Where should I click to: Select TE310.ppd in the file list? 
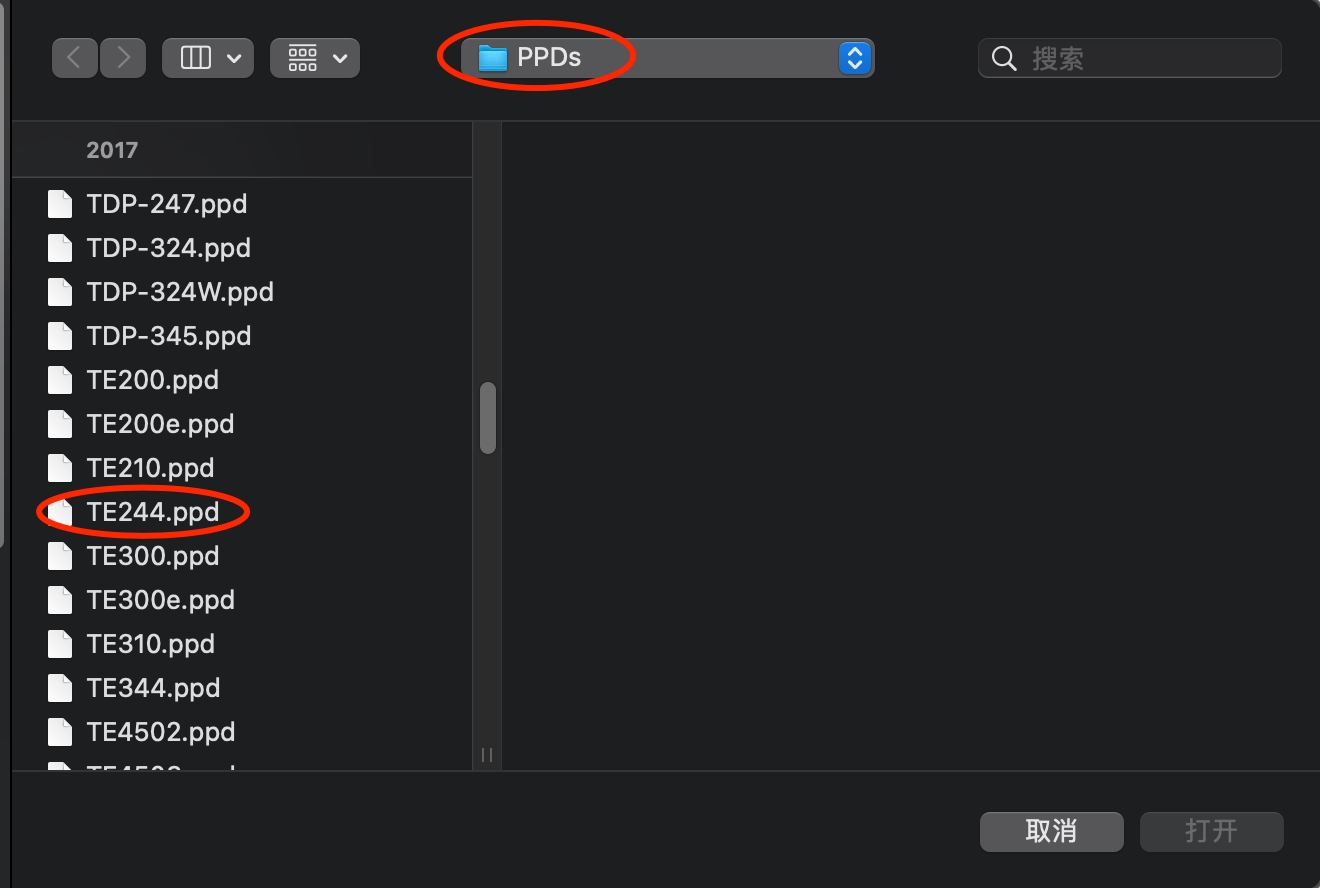(x=151, y=644)
